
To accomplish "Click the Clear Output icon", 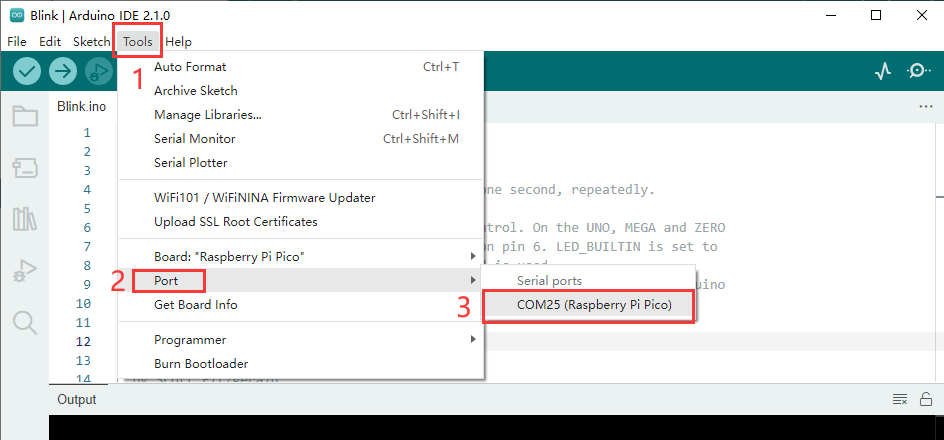I will (899, 399).
